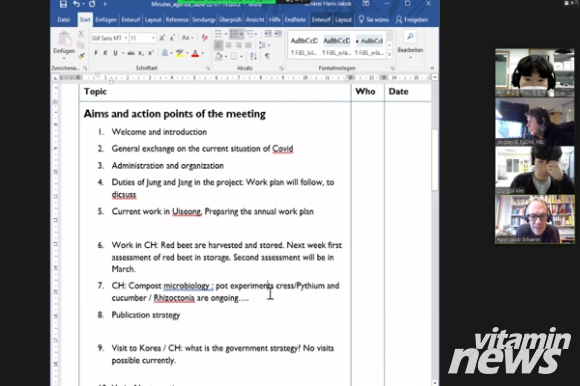Viewport: 580px width, 386px height.
Task: Open Schriftart dialog launcher
Action: coord(208,68)
